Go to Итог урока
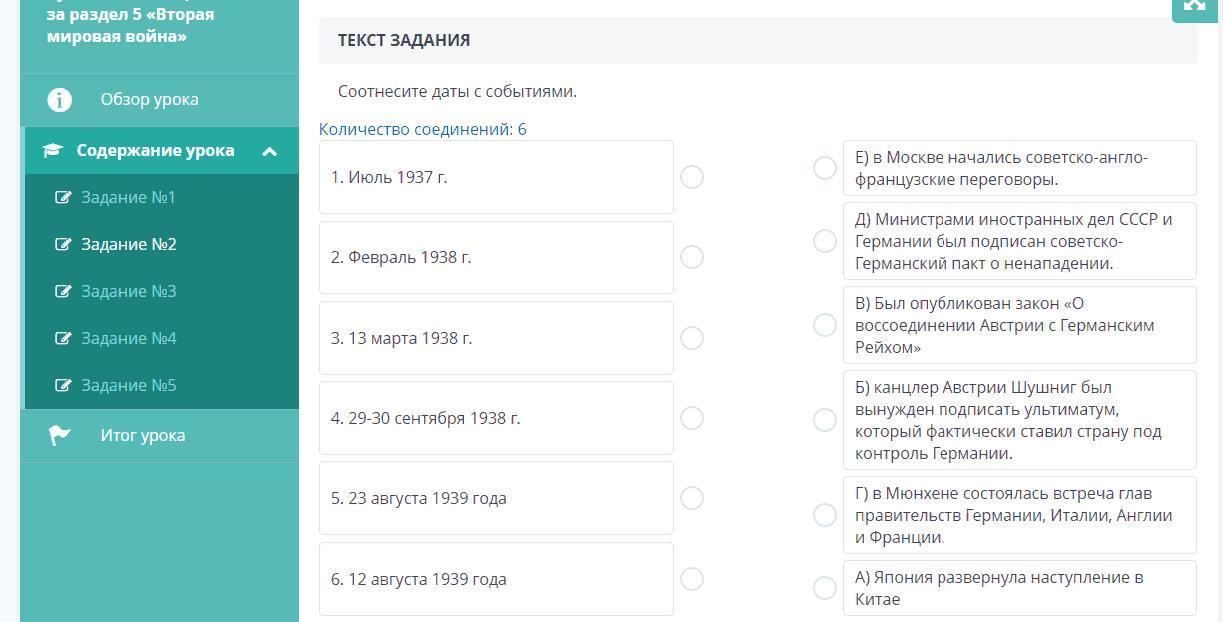 click(142, 435)
